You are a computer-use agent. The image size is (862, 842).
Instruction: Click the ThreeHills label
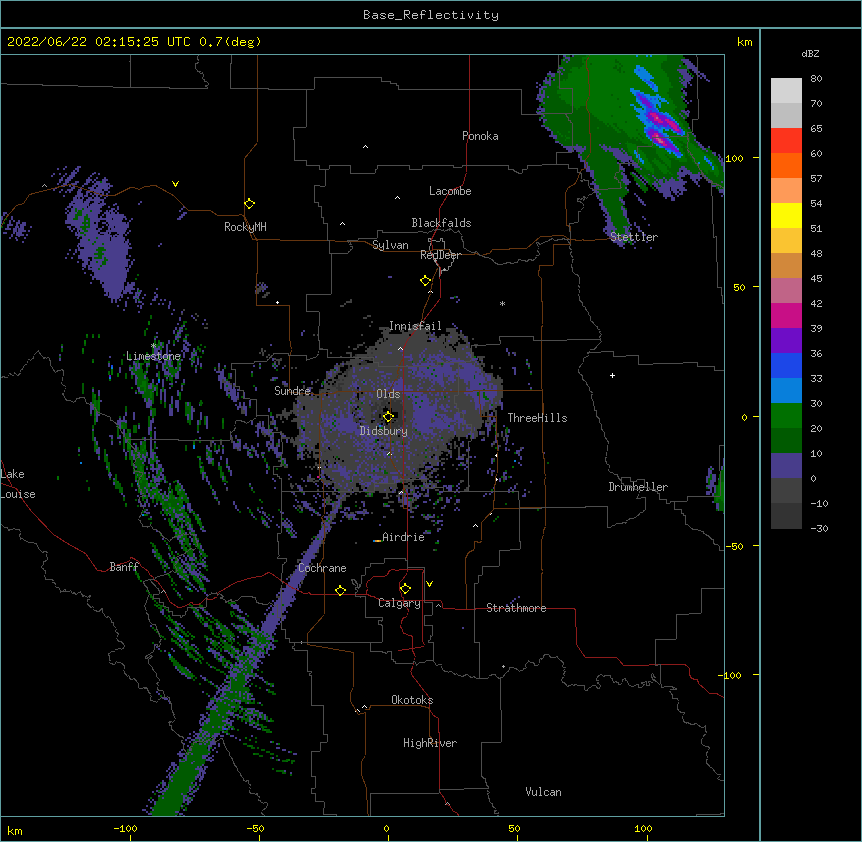click(x=537, y=418)
